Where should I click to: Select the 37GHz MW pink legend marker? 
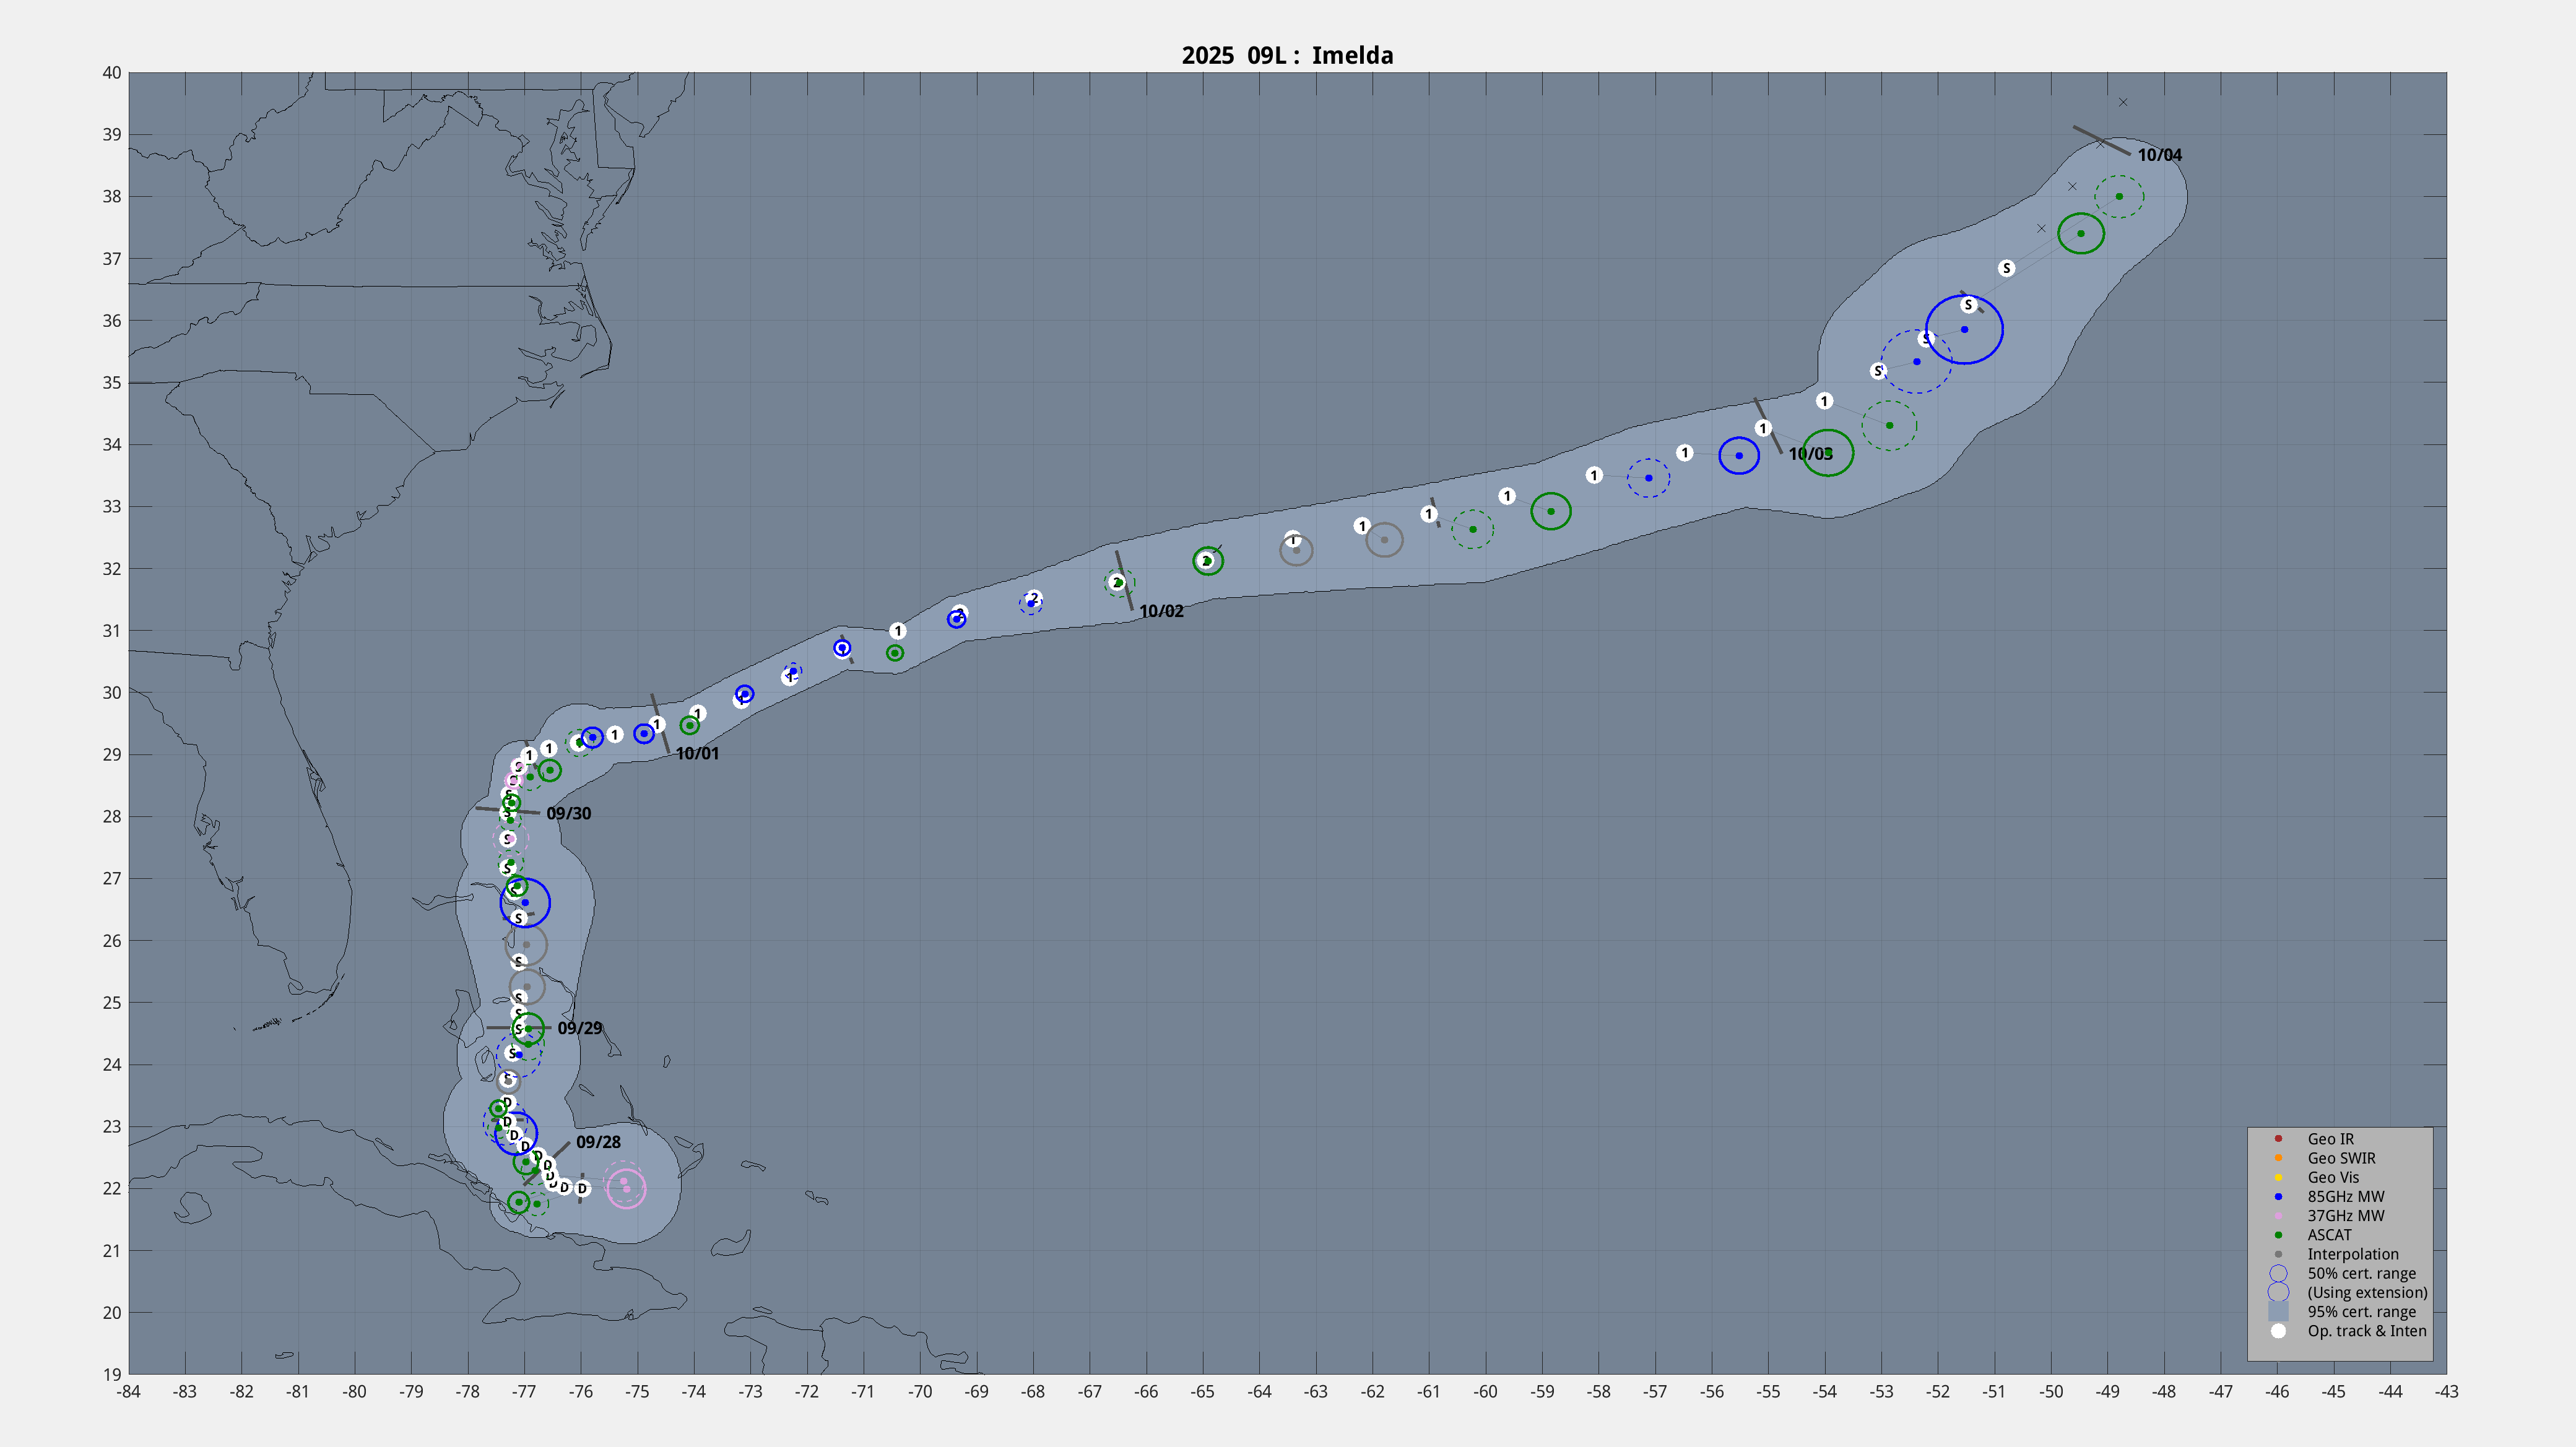pos(2278,1215)
